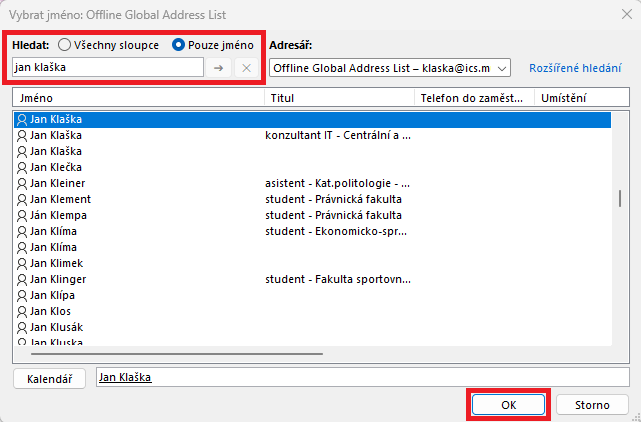Screen dimensions: 641x422
Task: Click contact icon next to Jan Klinger
Action: click(x=22, y=280)
